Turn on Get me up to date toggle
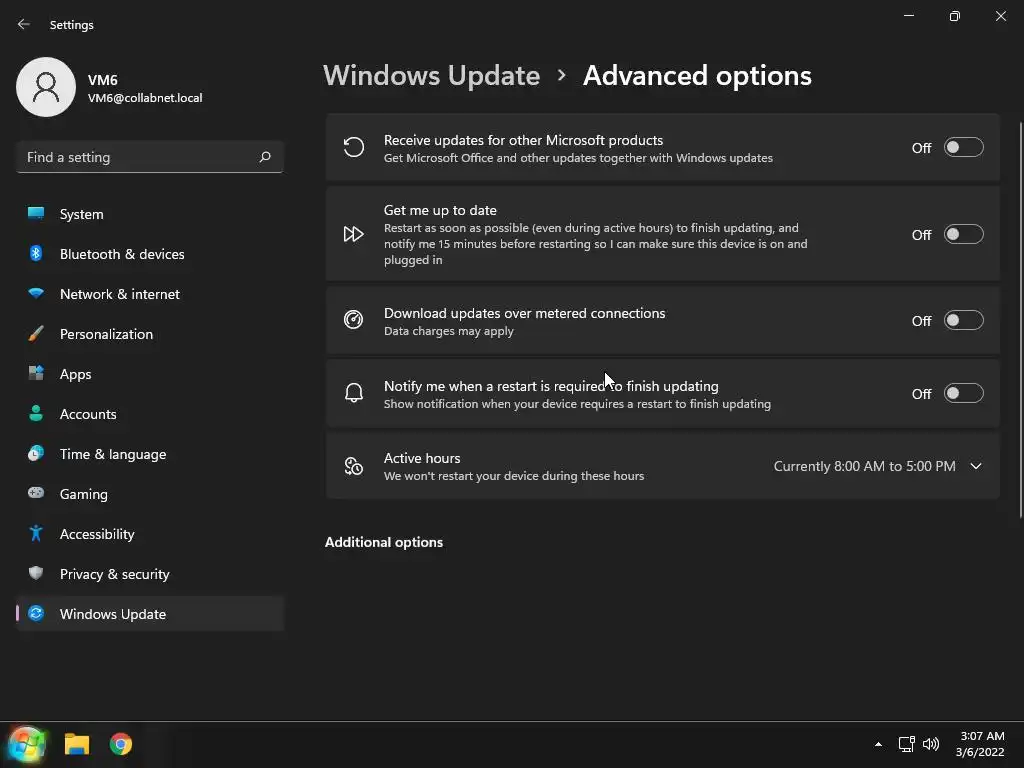Viewport: 1024px width, 768px height. [x=963, y=234]
